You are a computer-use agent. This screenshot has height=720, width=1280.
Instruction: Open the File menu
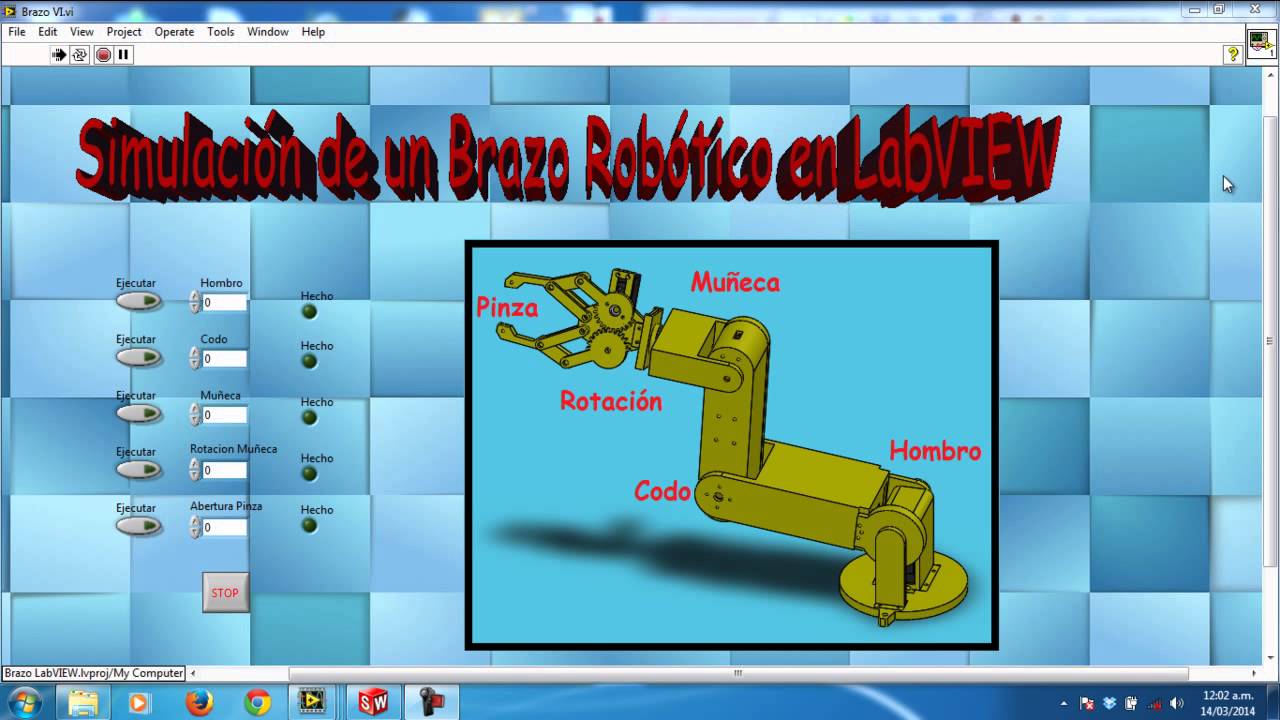coord(17,32)
